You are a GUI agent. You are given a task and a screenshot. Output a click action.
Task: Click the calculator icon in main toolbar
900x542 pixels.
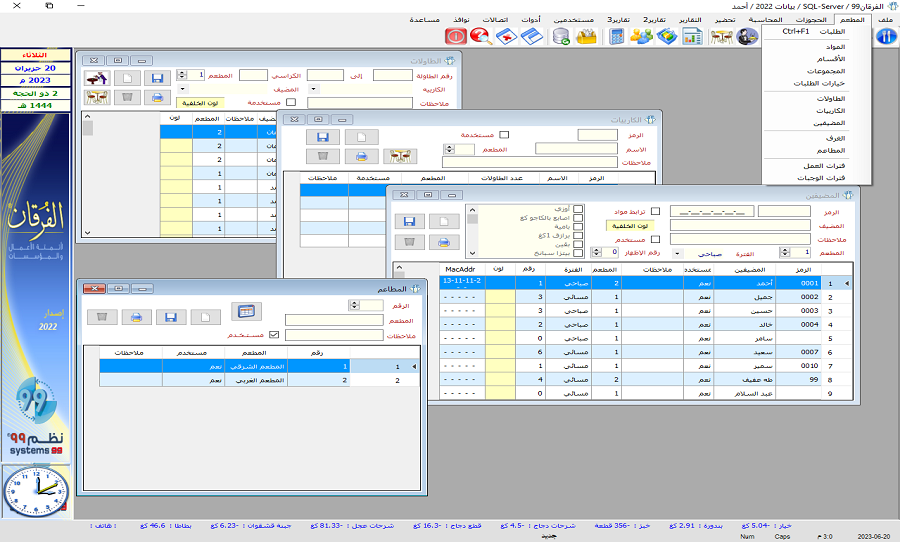coord(616,37)
